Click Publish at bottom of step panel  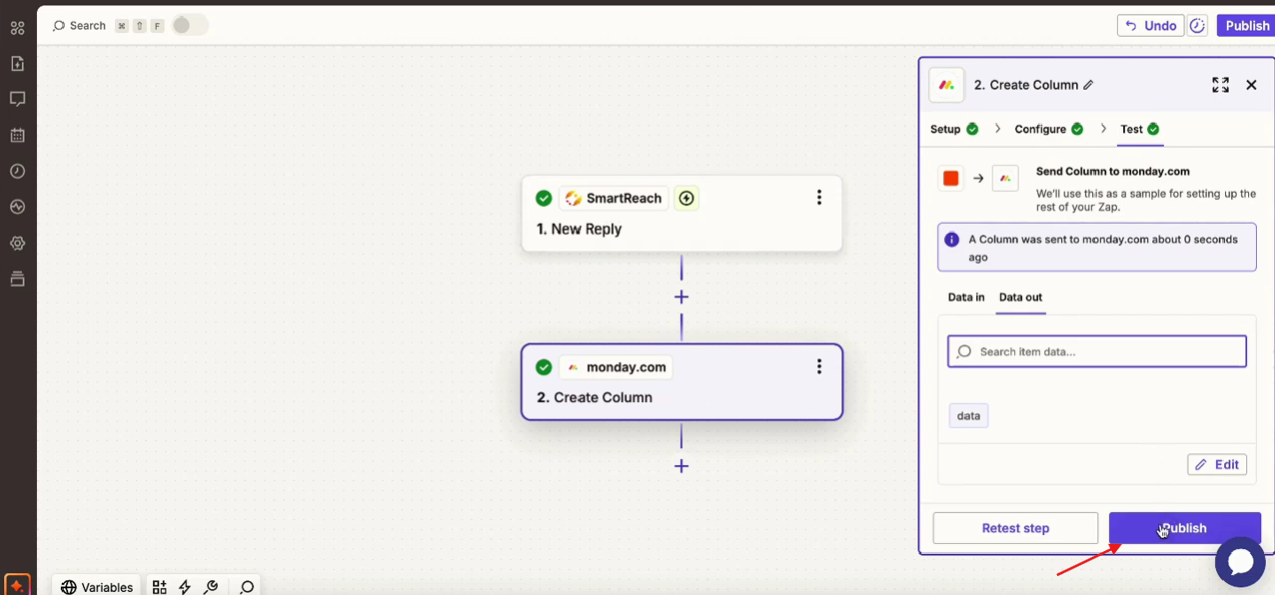1184,528
